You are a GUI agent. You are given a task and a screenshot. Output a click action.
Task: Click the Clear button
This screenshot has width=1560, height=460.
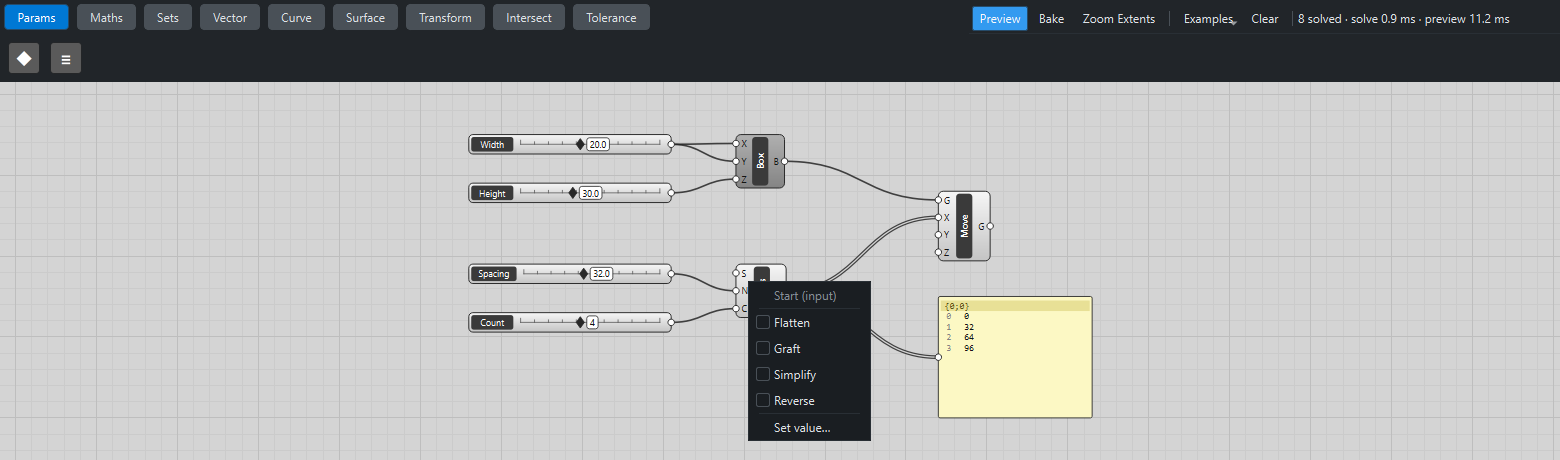[x=1265, y=18]
